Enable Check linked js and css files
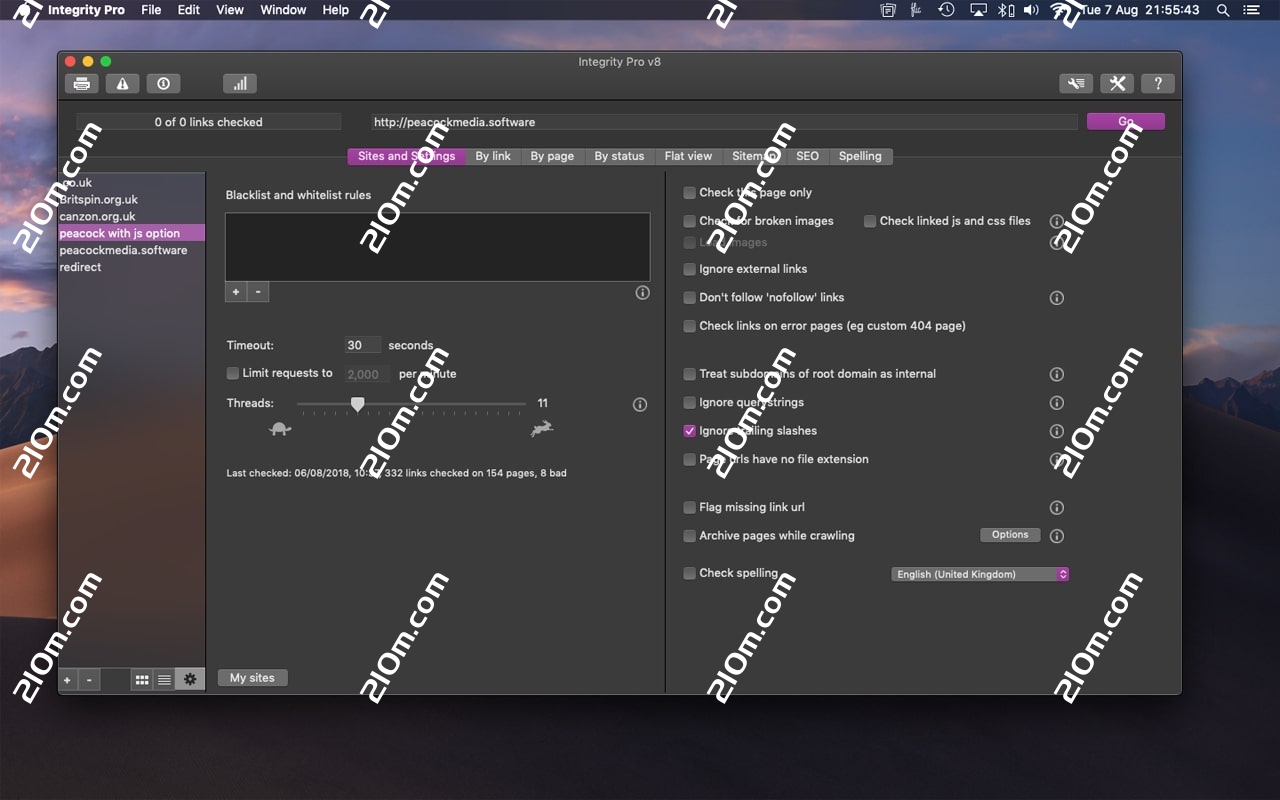This screenshot has height=800, width=1280. coord(870,221)
